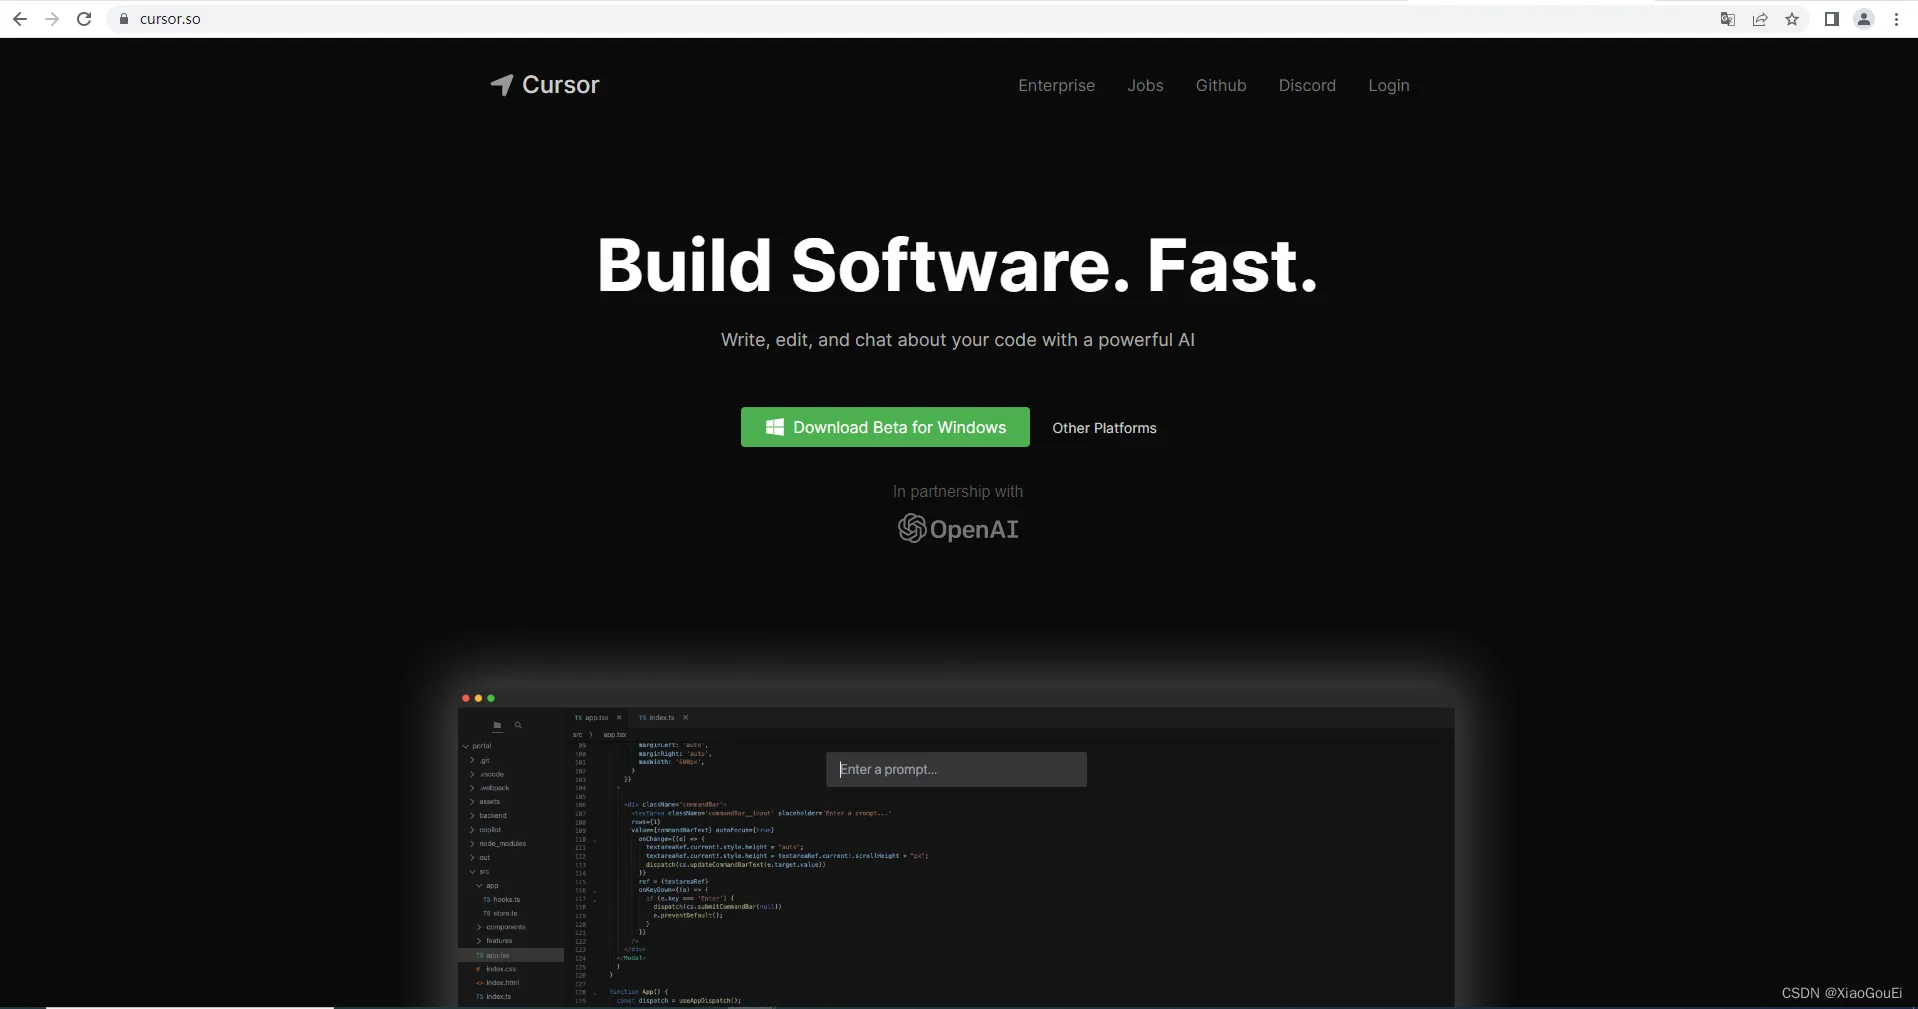Click the share page icon
Viewport: 1918px width, 1009px height.
1760,19
